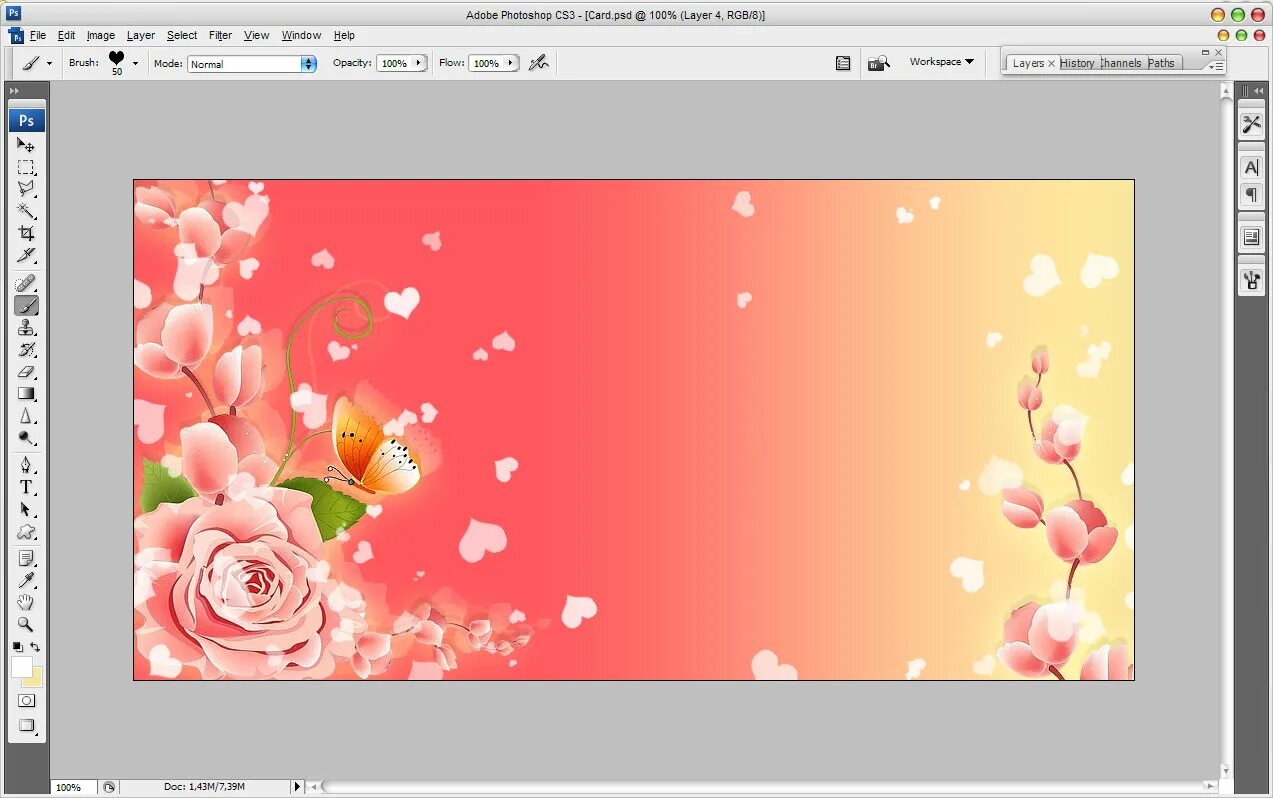Switch to the Channels tab
This screenshot has height=798, width=1273.
1121,63
